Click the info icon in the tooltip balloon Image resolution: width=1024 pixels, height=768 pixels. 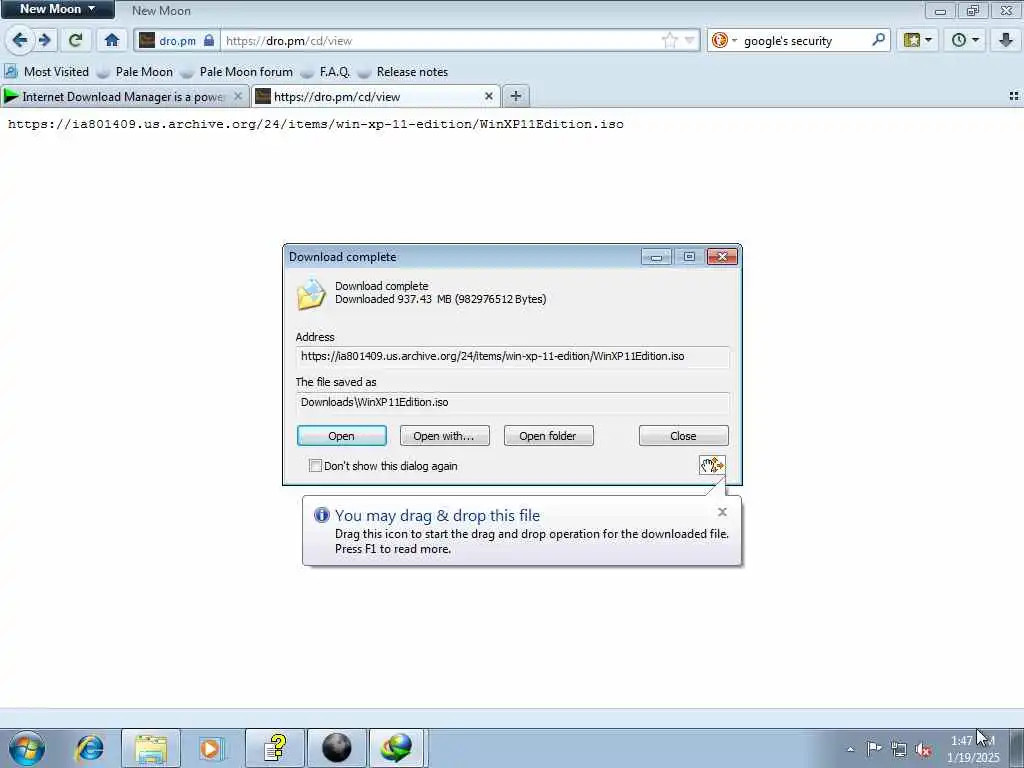[x=321, y=515]
